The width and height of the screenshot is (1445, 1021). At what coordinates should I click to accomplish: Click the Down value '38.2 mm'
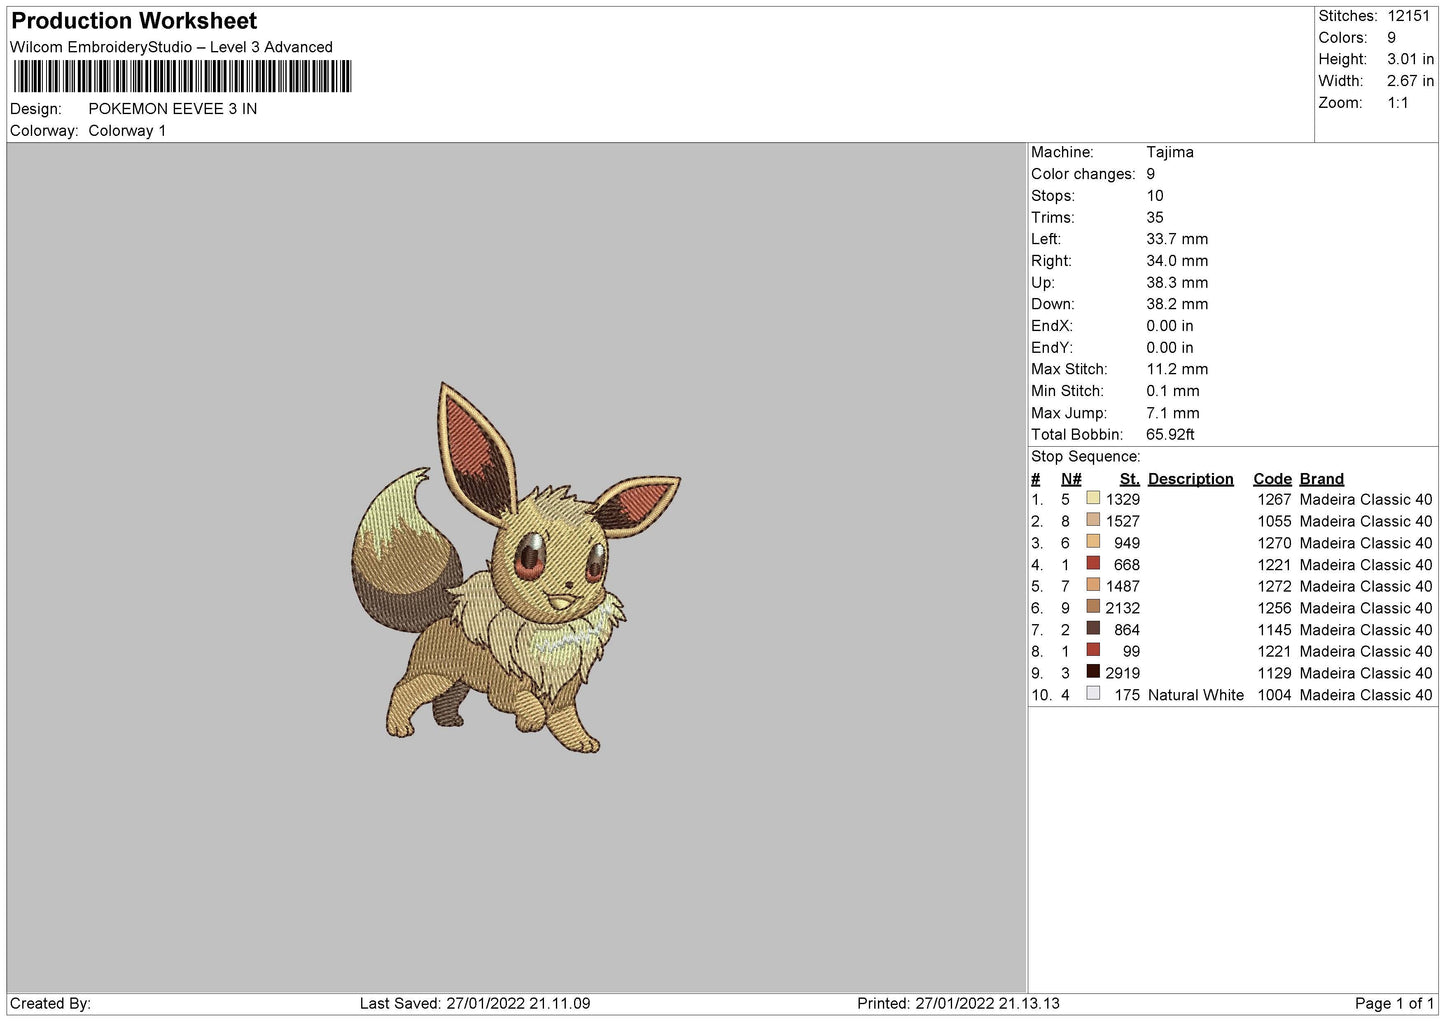pyautogui.click(x=1177, y=304)
